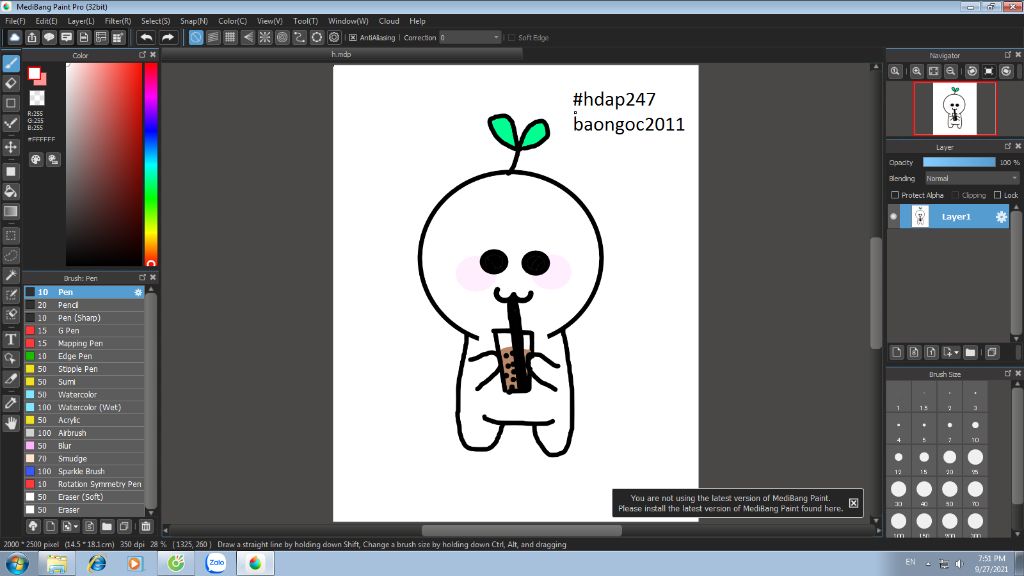The width and height of the screenshot is (1024, 576).
Task: Click the layer Opacity slider
Action: click(959, 162)
